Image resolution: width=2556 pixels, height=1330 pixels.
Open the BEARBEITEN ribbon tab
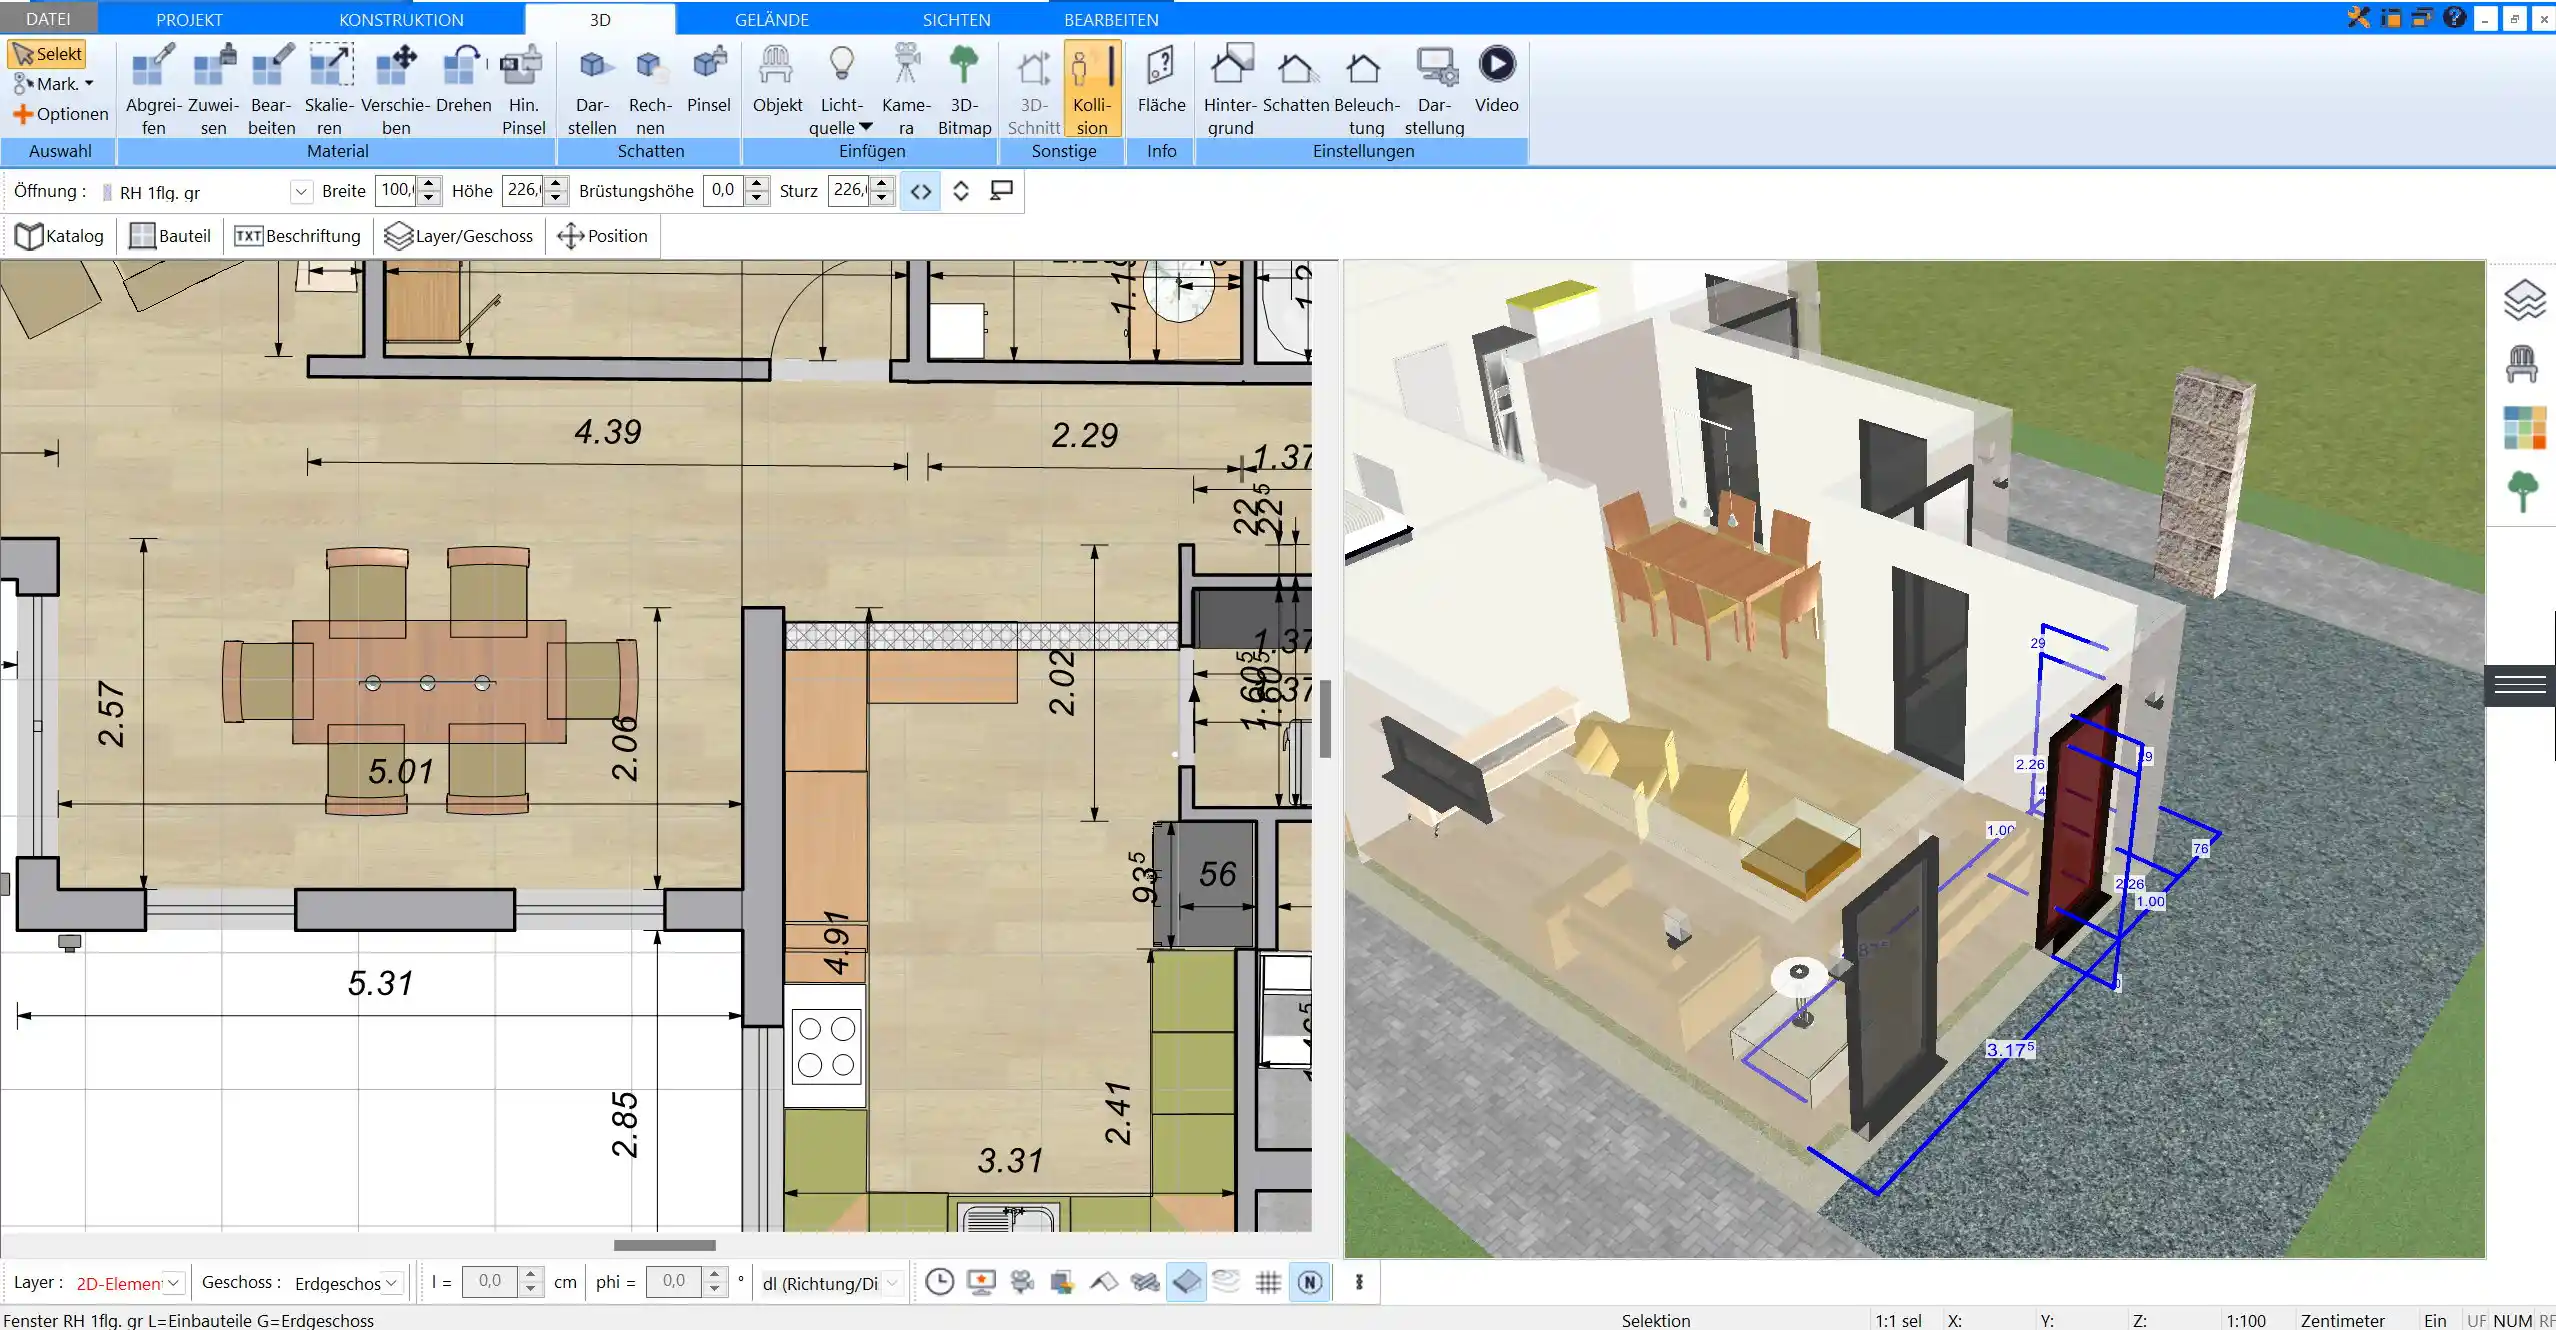(1111, 19)
